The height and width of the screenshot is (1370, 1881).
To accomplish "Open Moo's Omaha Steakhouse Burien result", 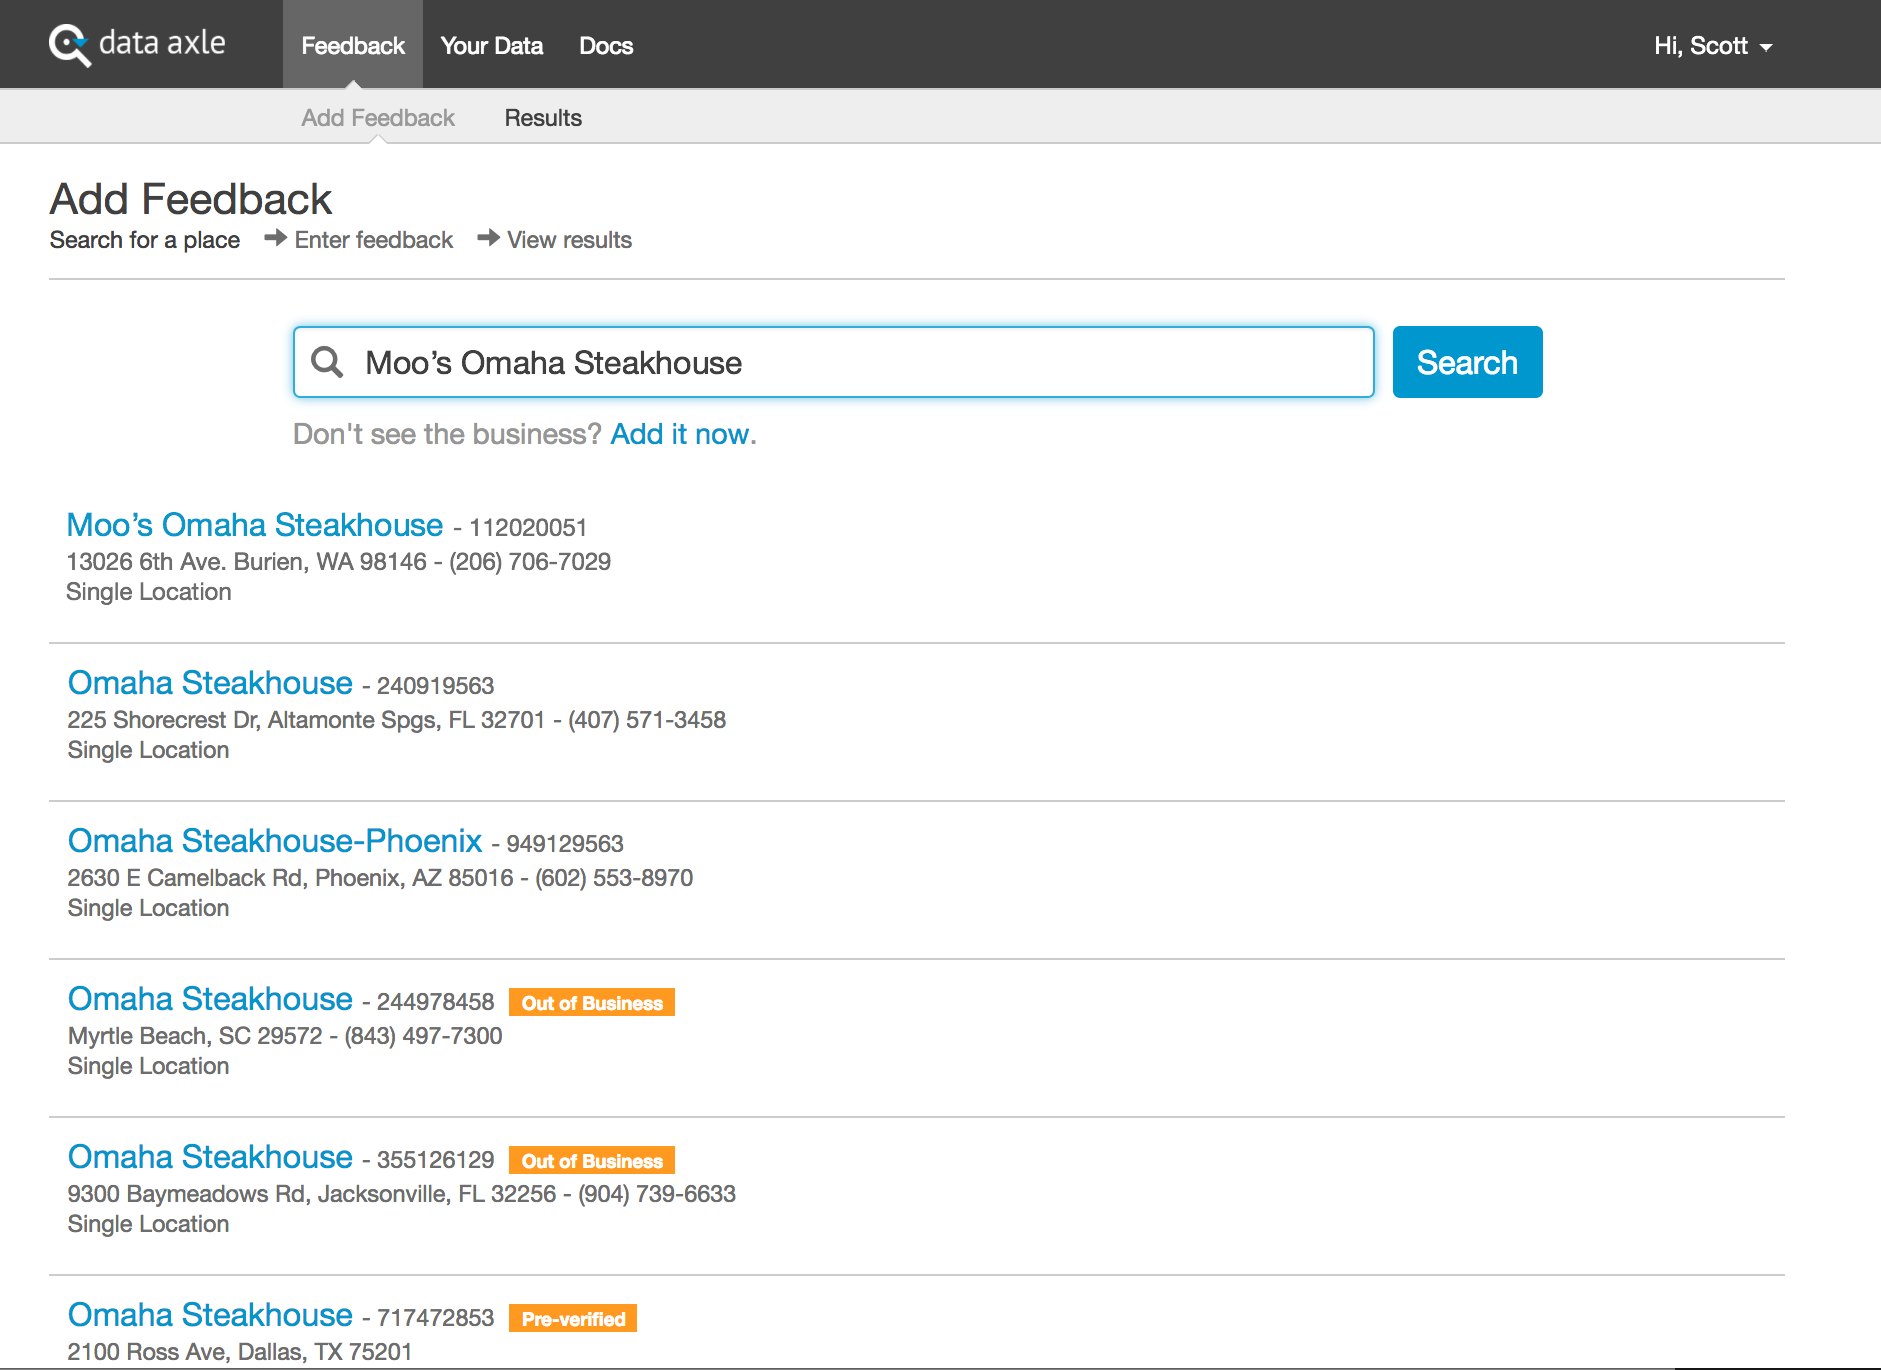I will 254,525.
